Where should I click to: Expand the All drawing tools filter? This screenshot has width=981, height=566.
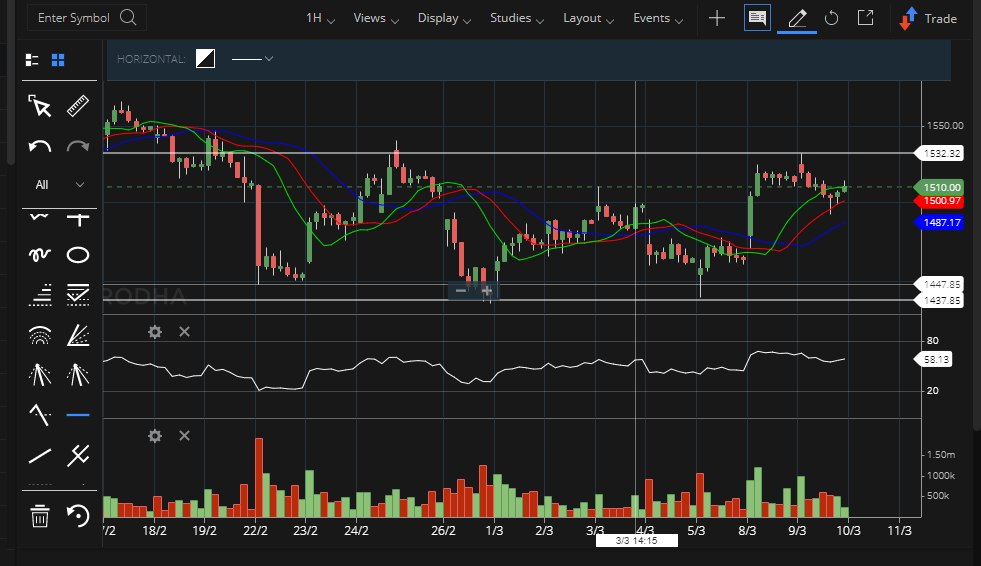[x=59, y=184]
